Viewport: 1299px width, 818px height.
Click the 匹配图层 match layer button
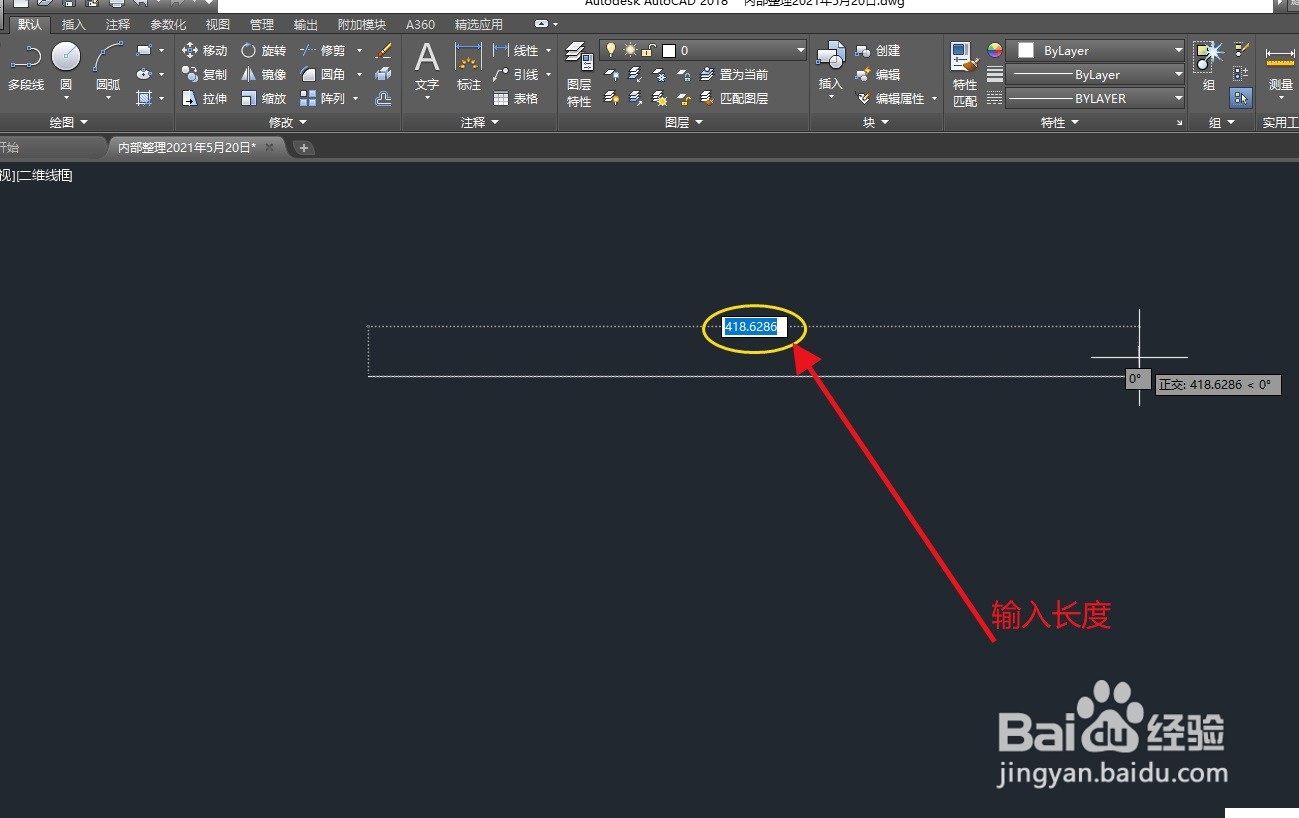click(734, 98)
